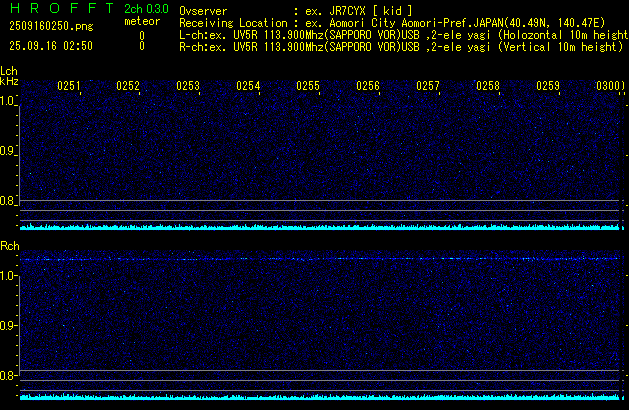The image size is (629, 410).
Task: Click the Receiving Location Aomori City line
Action: 392,23
